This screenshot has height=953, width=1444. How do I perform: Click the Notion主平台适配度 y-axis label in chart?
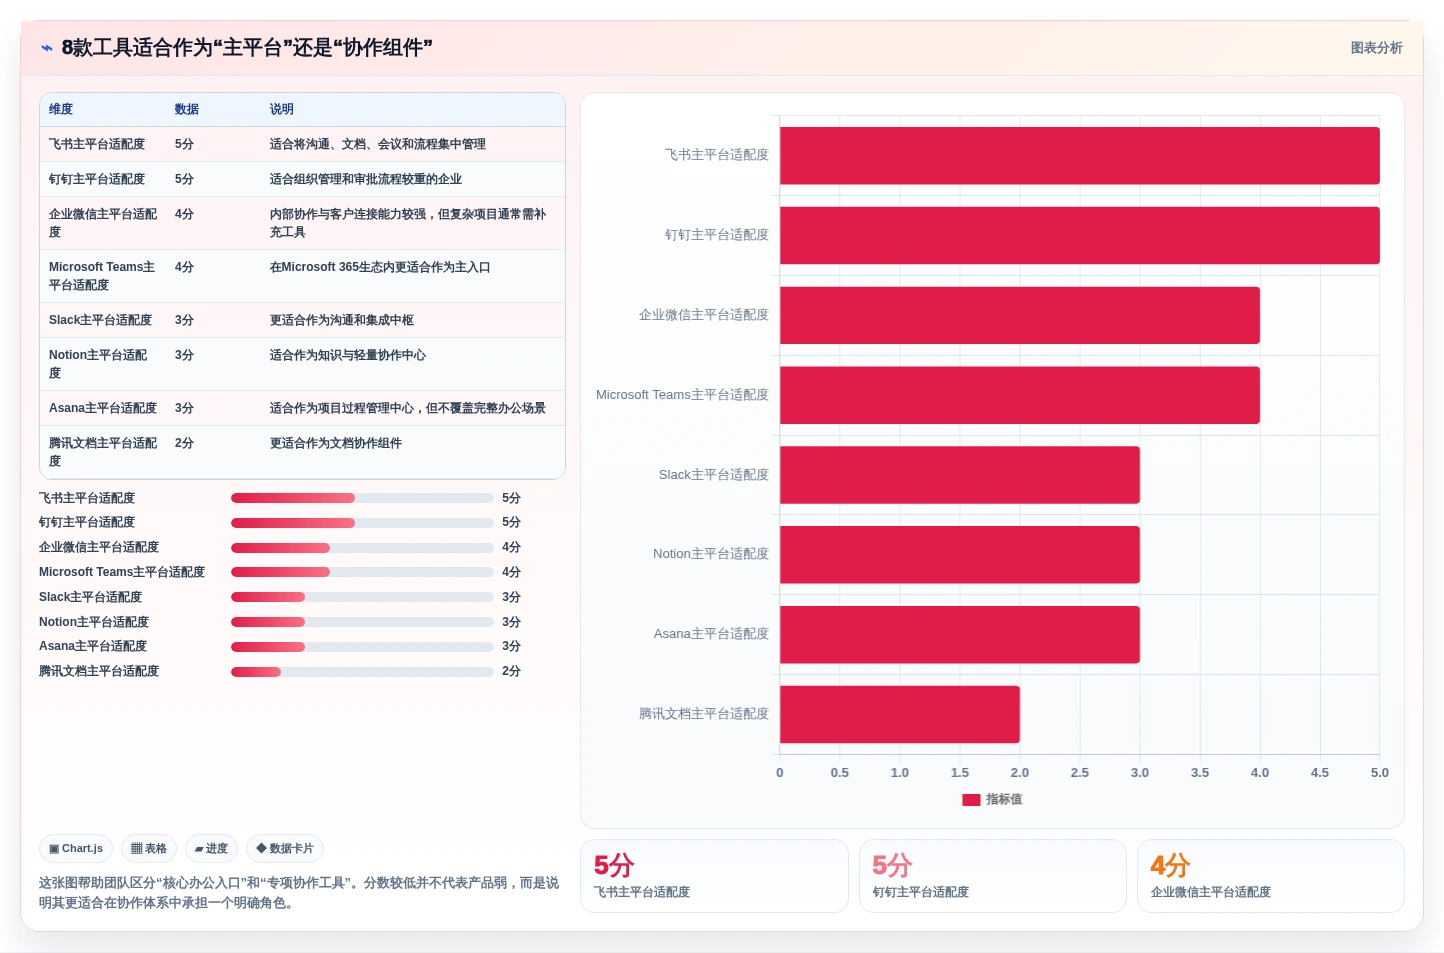(711, 554)
